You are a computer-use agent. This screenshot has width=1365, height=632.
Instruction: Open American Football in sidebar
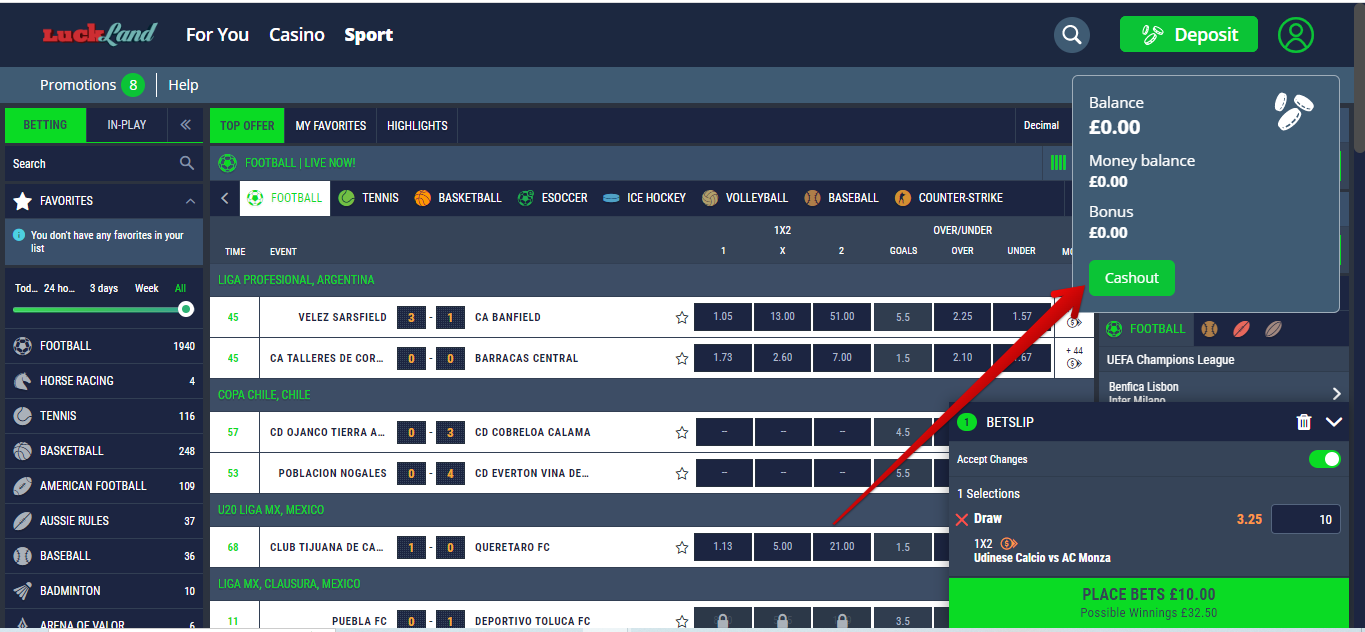(x=104, y=486)
